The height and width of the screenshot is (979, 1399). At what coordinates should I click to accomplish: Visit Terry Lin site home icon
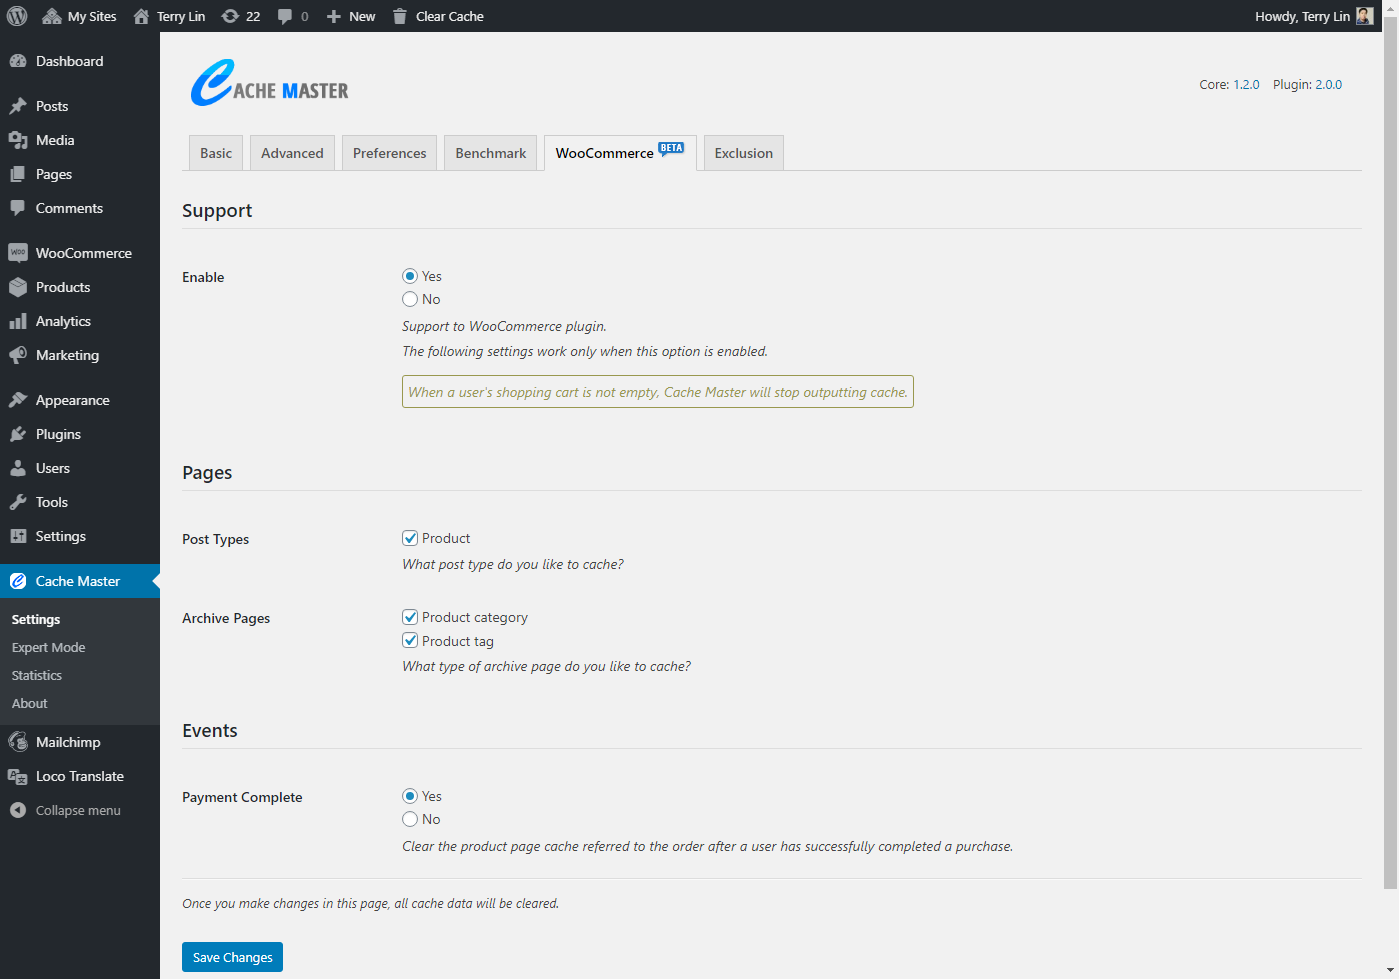[141, 16]
